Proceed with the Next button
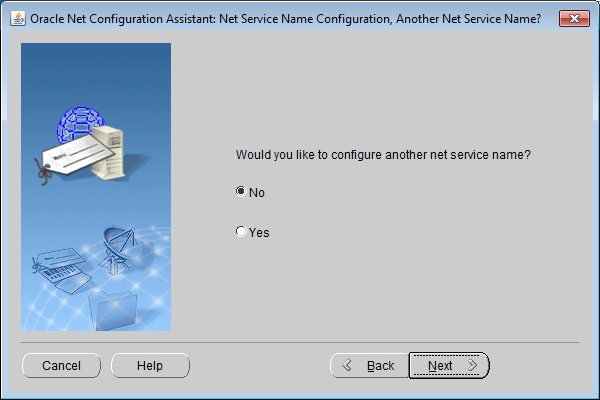 click(449, 366)
